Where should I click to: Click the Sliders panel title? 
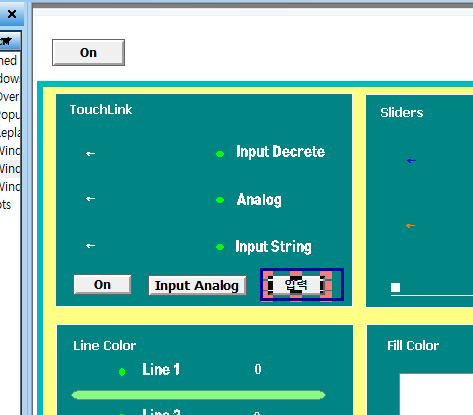tap(402, 112)
